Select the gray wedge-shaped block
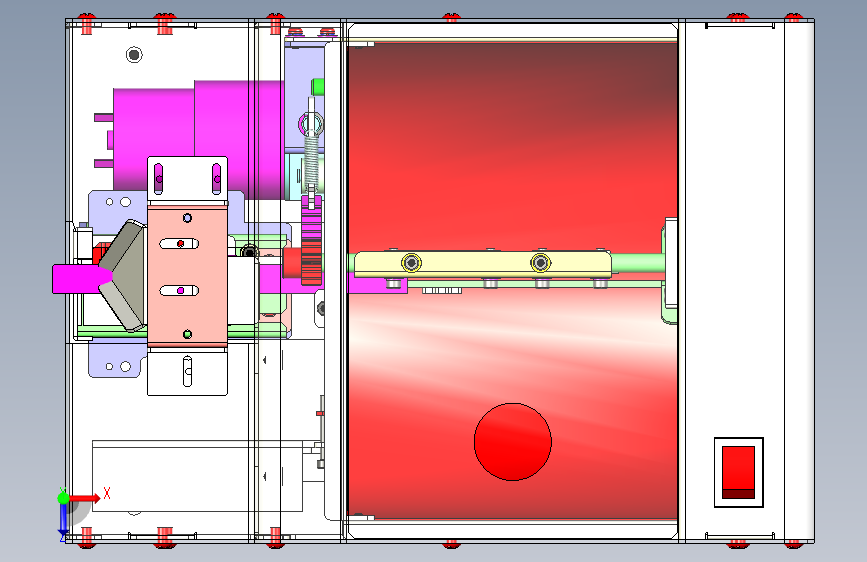Image resolution: width=867 pixels, height=562 pixels. pos(123,275)
